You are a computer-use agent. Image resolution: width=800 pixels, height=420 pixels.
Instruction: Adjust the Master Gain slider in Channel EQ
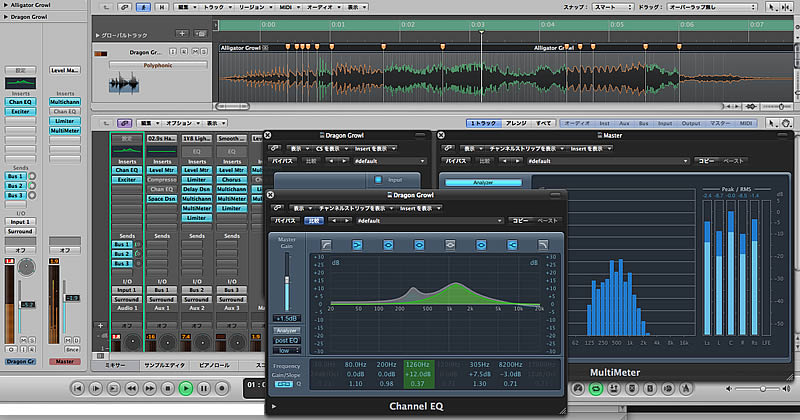tap(287, 279)
